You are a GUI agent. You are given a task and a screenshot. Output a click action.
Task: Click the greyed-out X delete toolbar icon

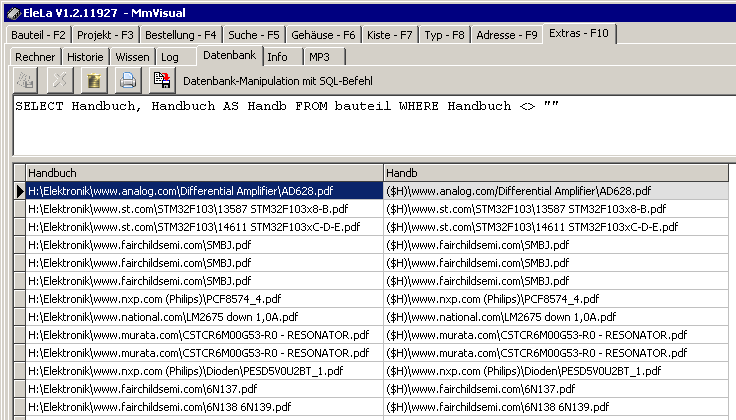[x=60, y=80]
